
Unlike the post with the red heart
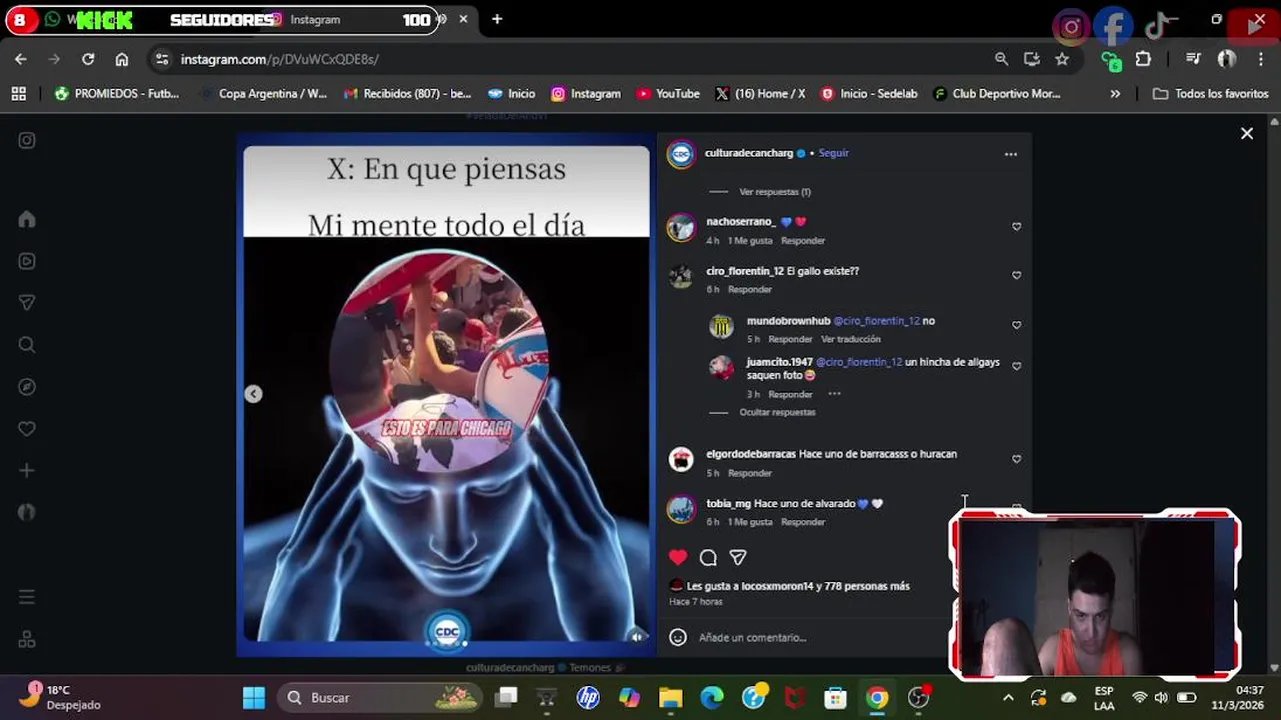(678, 557)
